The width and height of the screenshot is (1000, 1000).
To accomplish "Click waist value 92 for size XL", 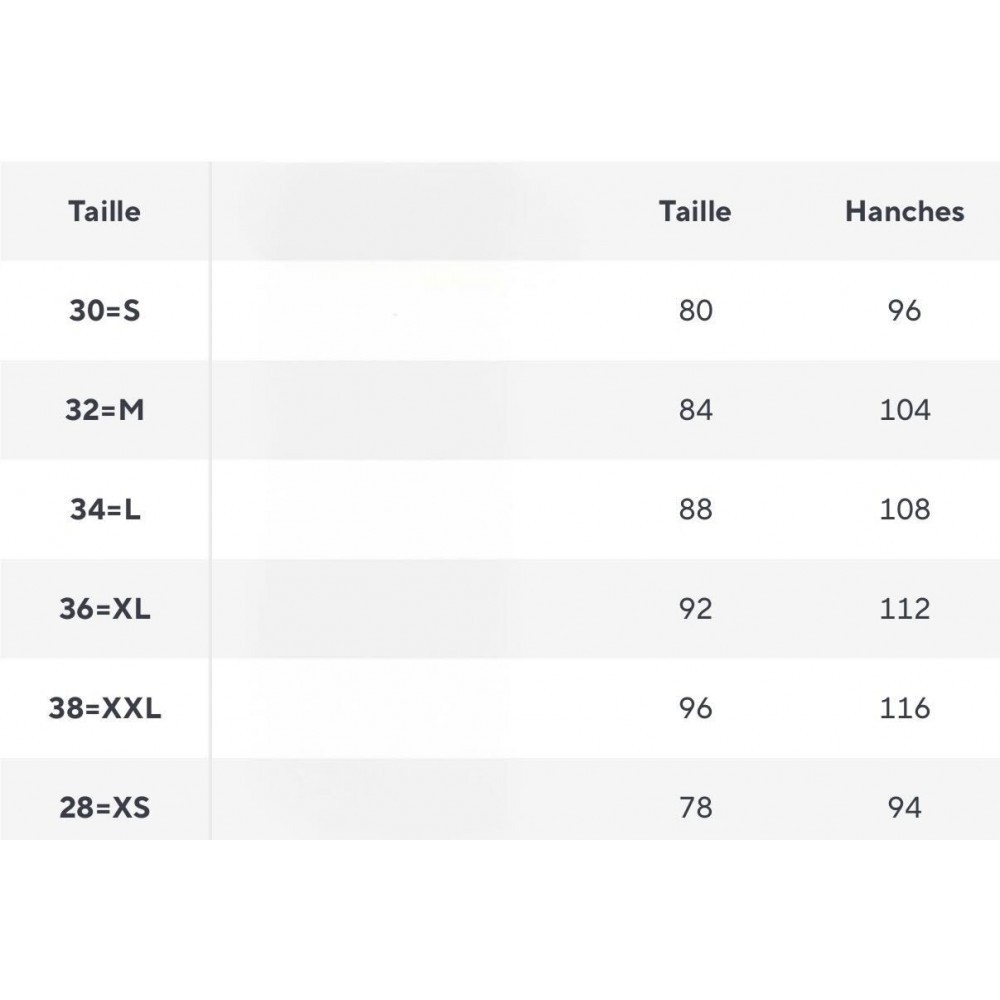I will tap(695, 608).
